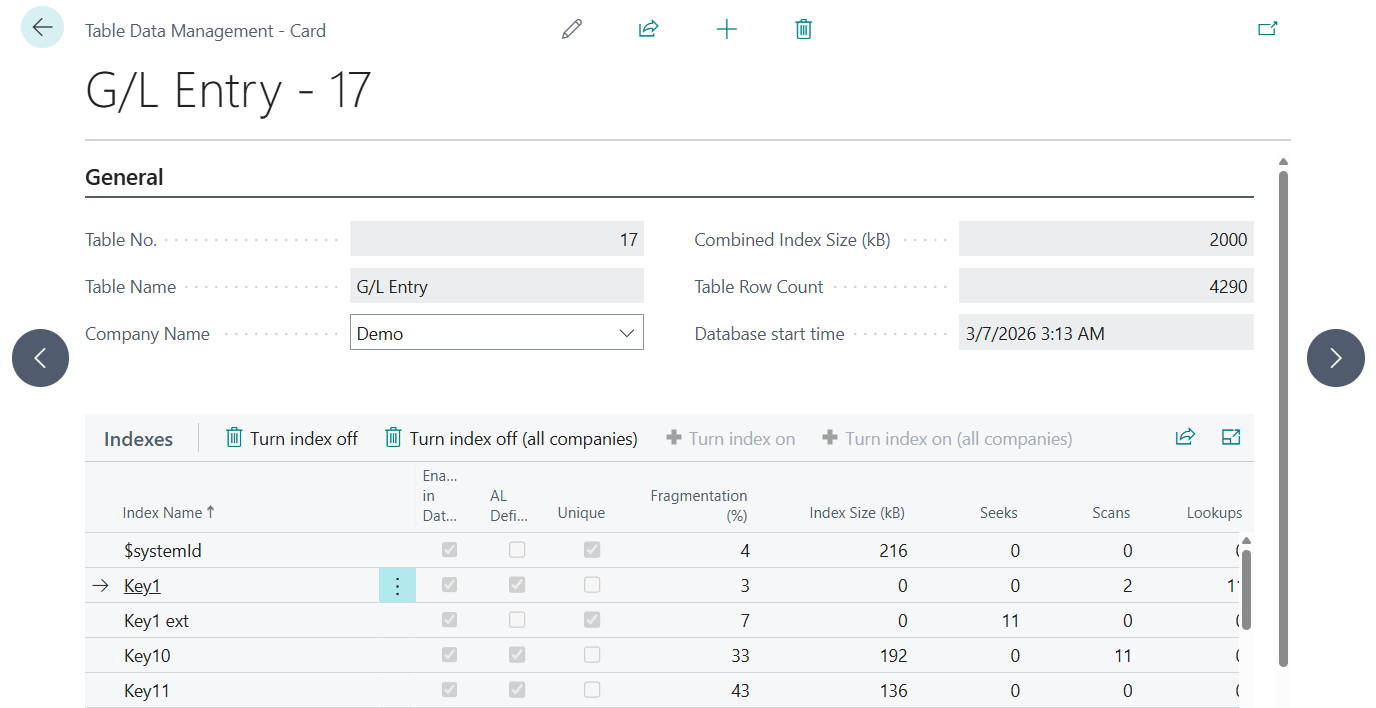This screenshot has height=708, width=1376.
Task: Open the three-dot menu on the Key1 row
Action: (x=396, y=584)
